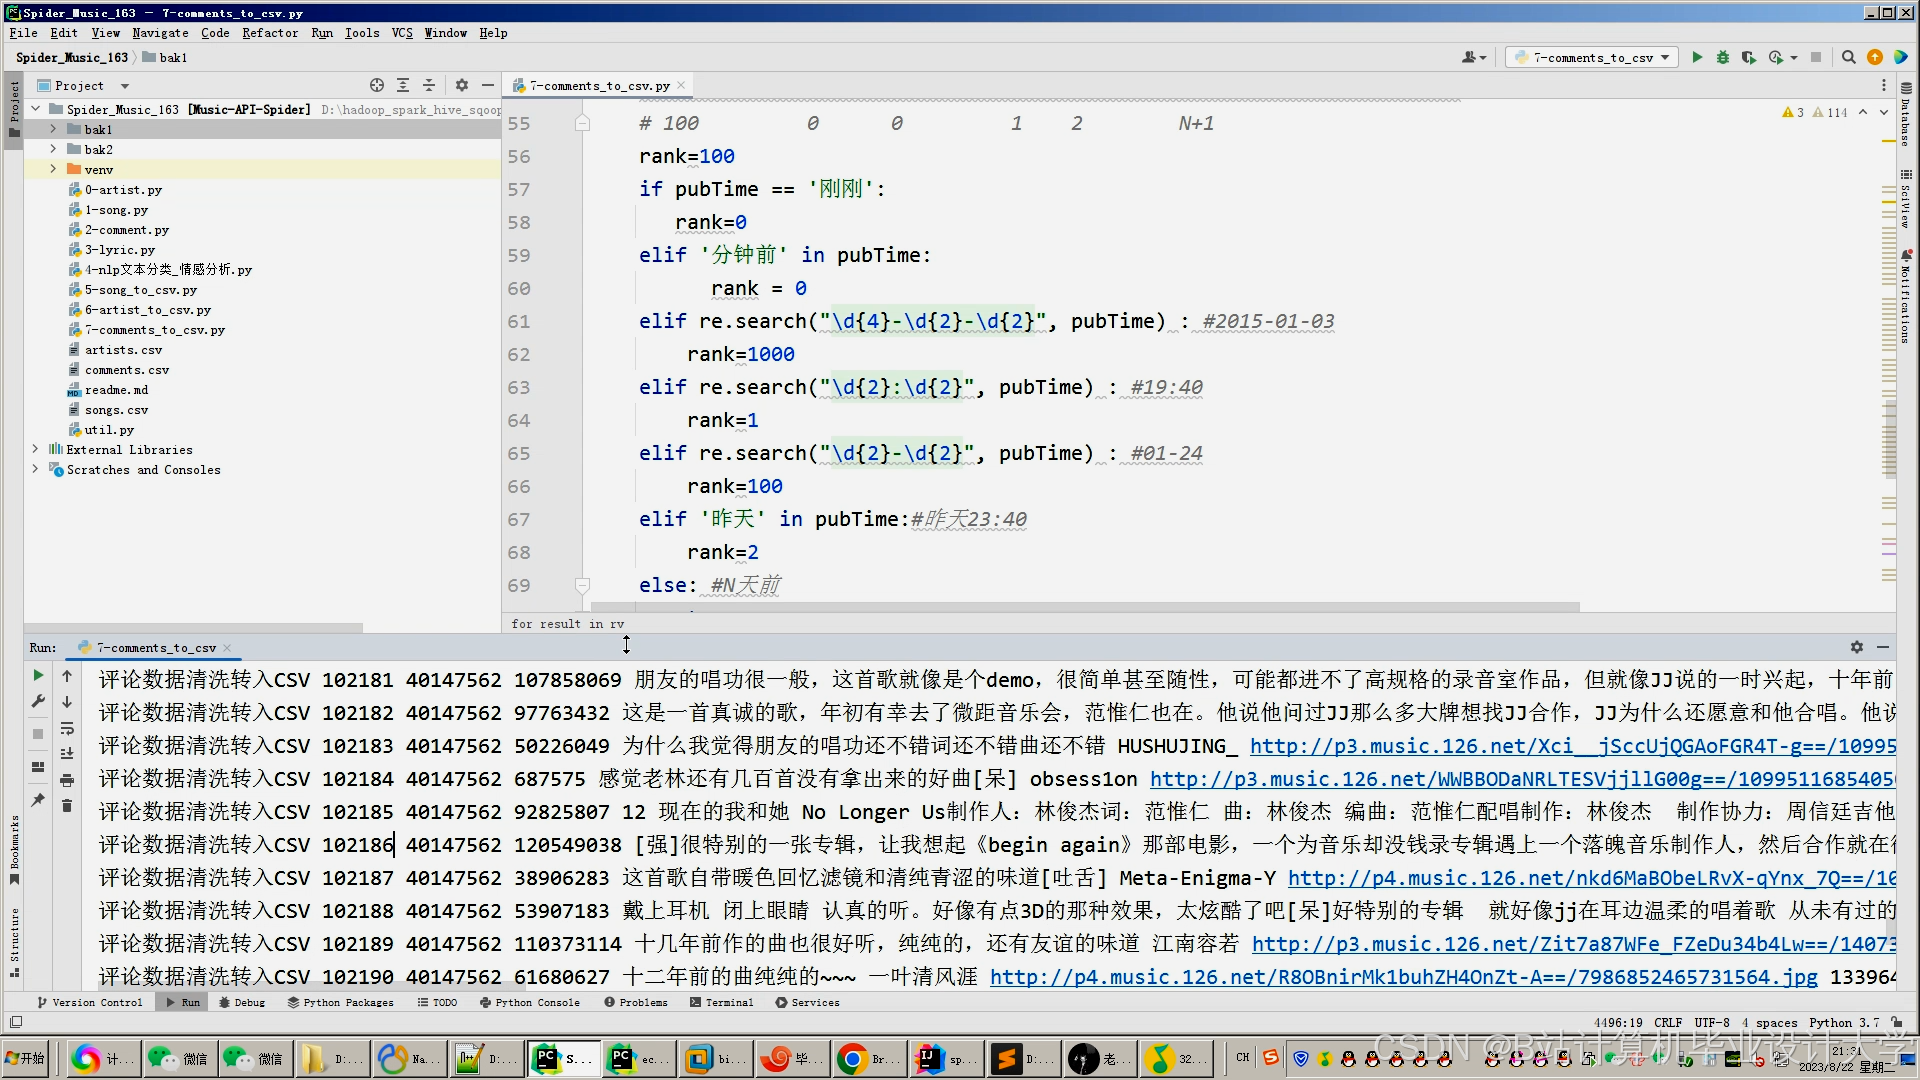The image size is (1920, 1080).
Task: Click the green Run button in the toolbar
Action: [x=1697, y=57]
